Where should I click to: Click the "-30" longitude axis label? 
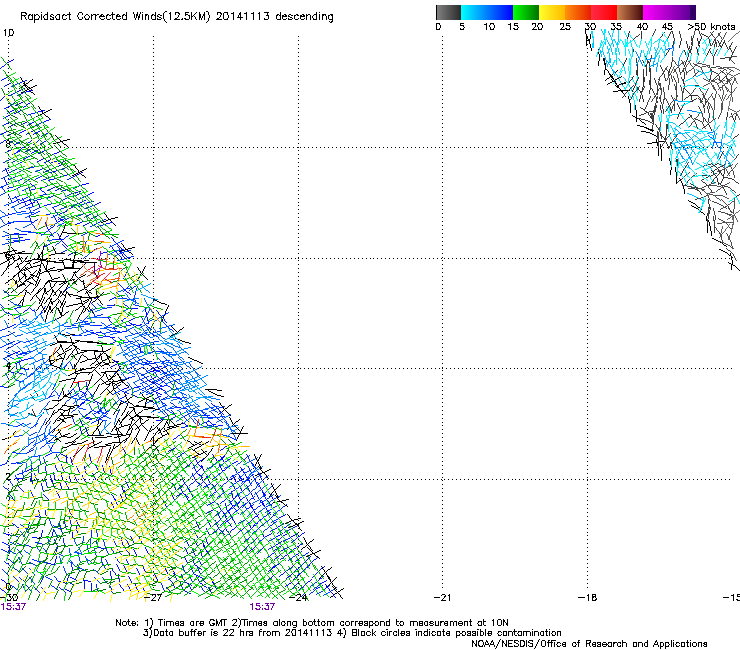9,598
